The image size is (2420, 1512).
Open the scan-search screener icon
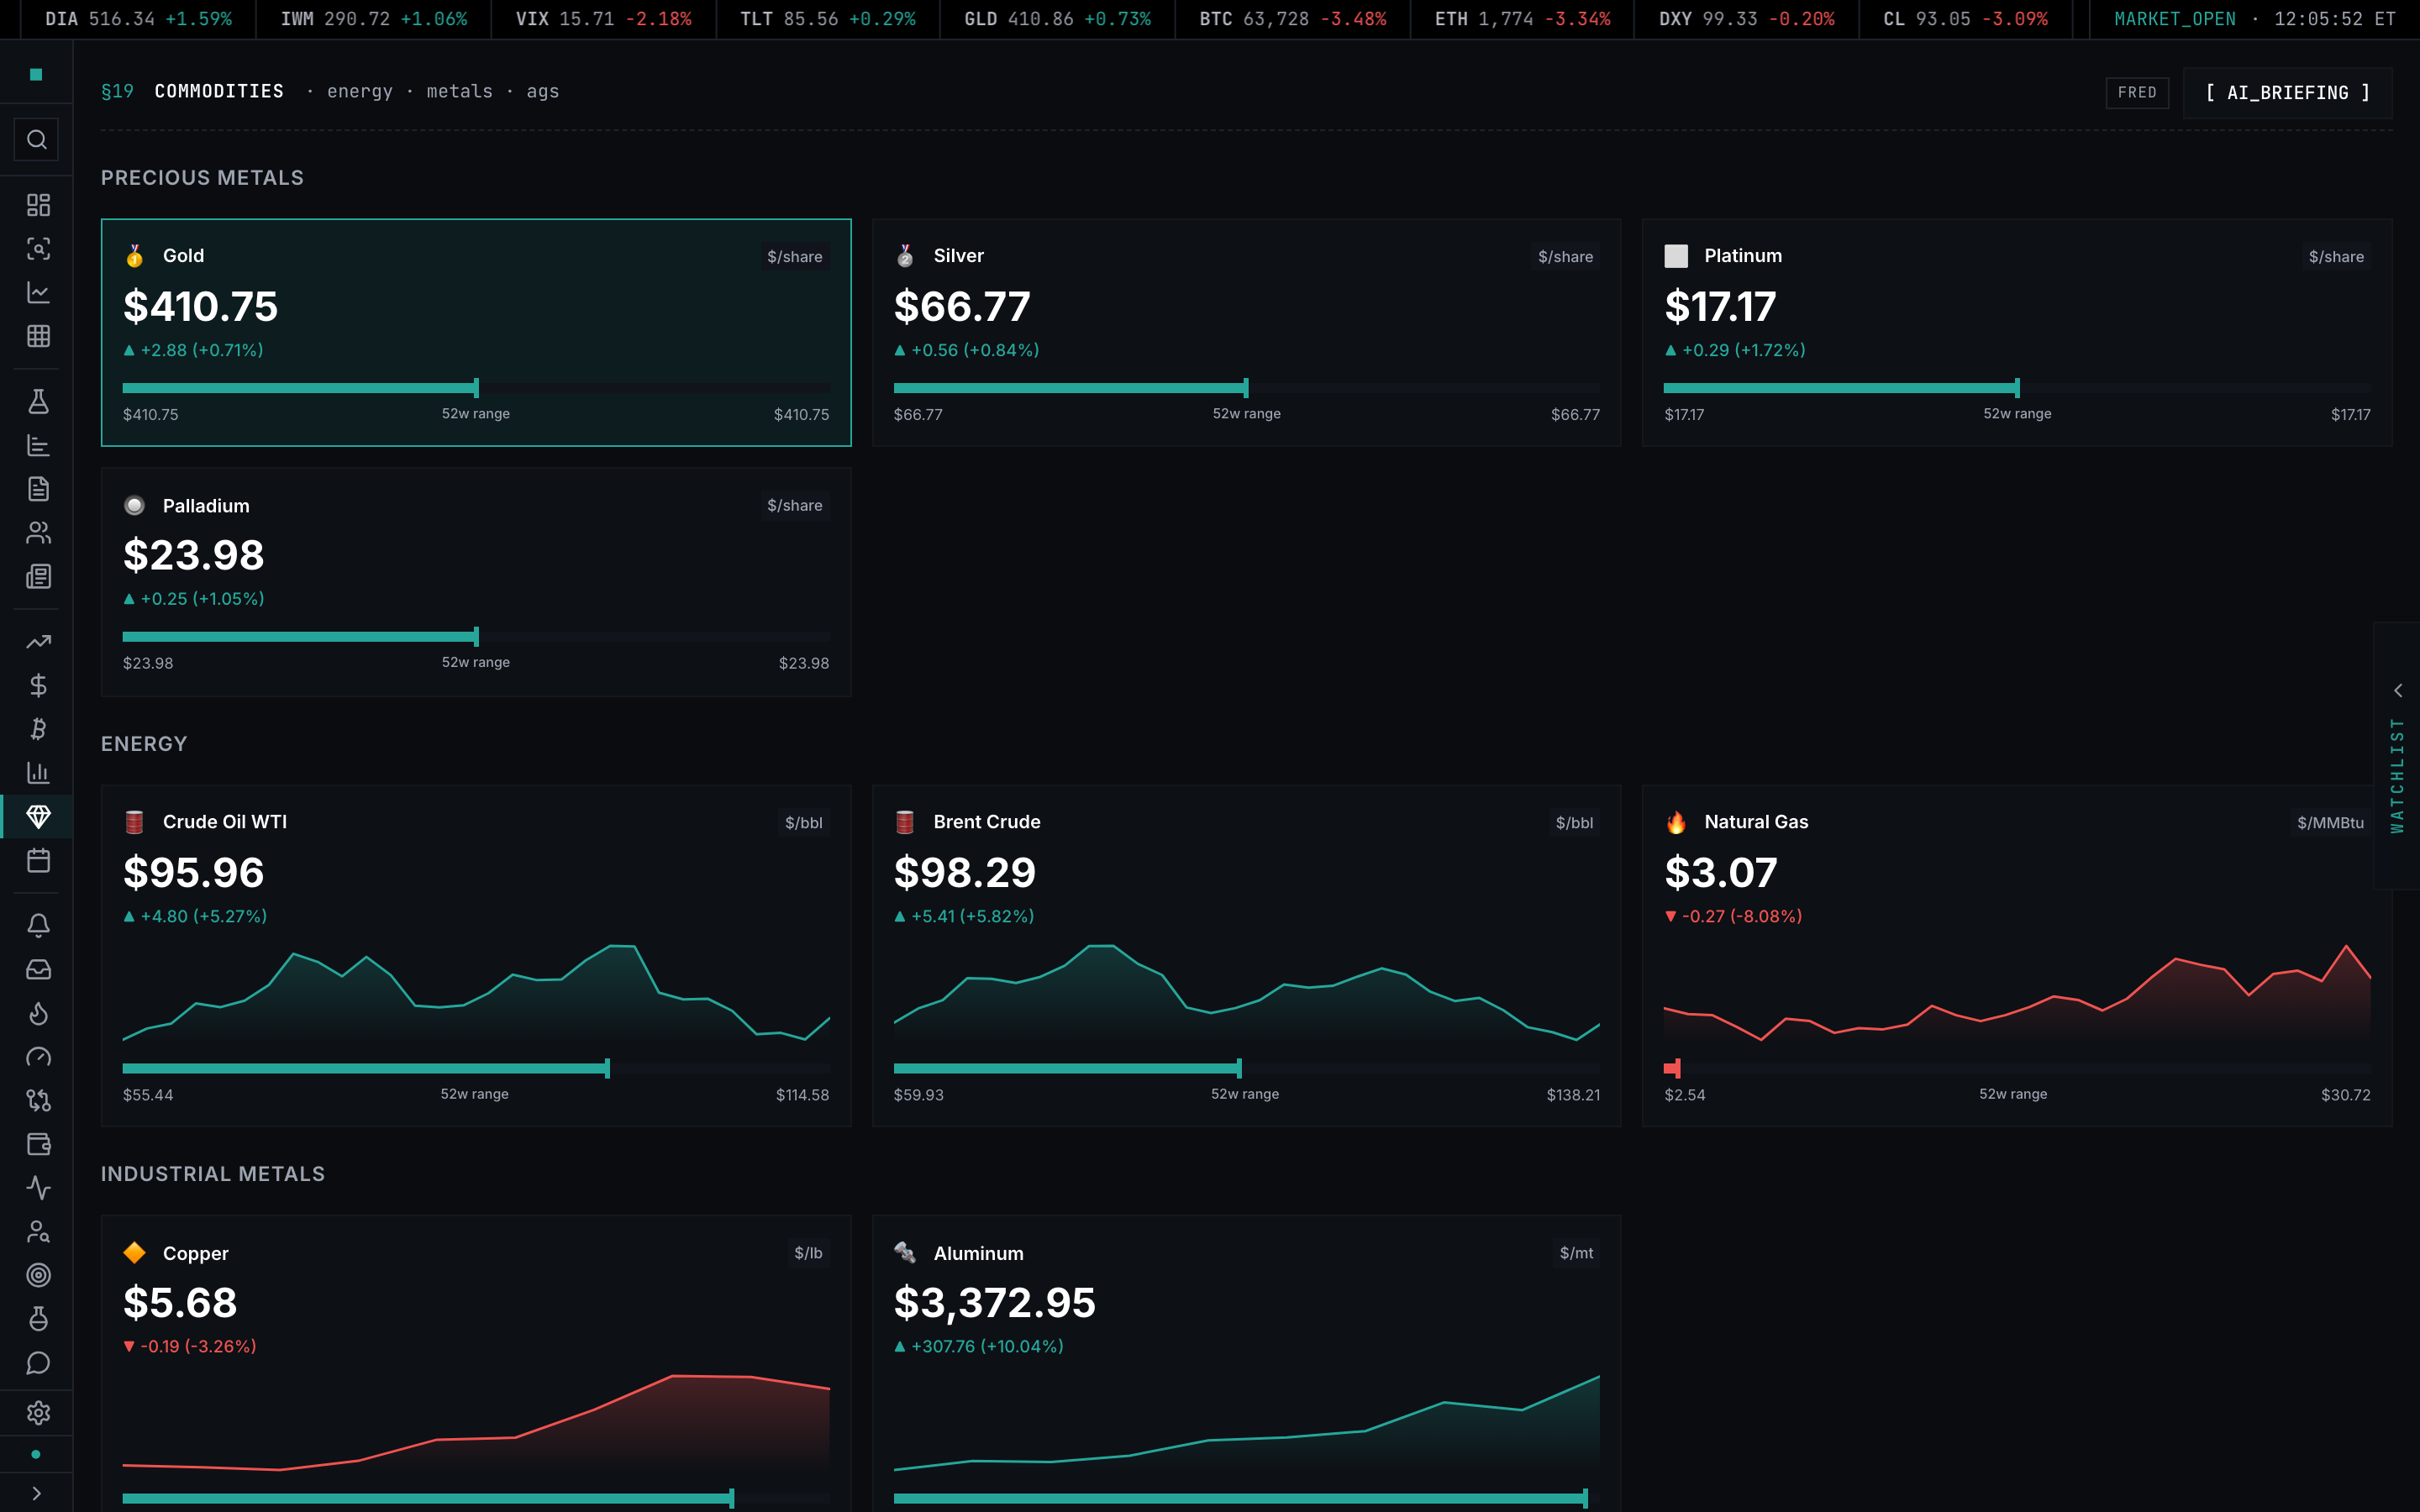click(x=38, y=249)
